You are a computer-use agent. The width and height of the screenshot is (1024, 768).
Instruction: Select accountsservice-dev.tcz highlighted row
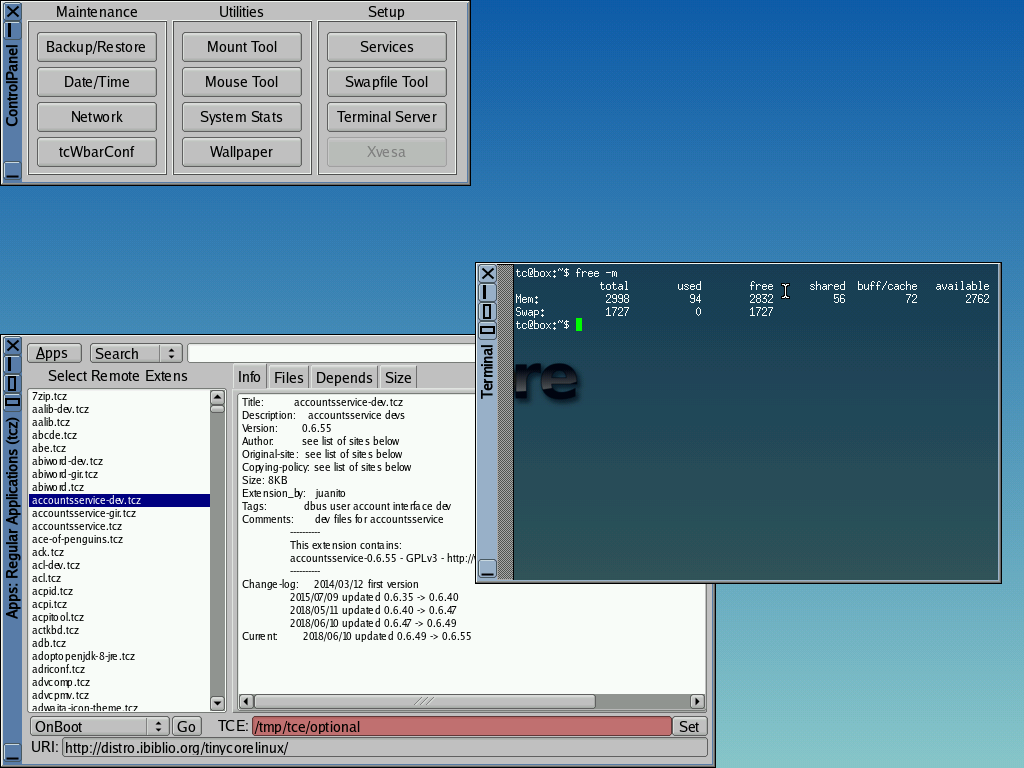pos(119,500)
